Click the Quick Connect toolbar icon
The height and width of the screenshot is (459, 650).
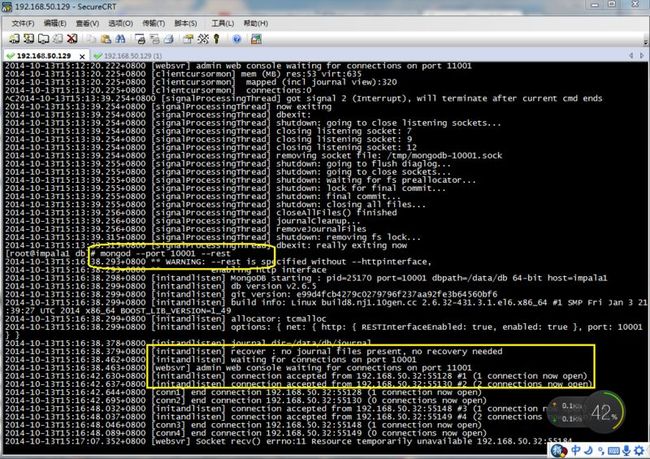29,39
